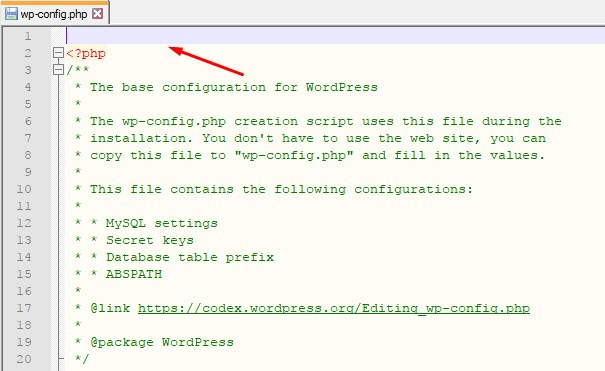Click line number 20 in the margin
605x371 pixels.
tap(24, 359)
